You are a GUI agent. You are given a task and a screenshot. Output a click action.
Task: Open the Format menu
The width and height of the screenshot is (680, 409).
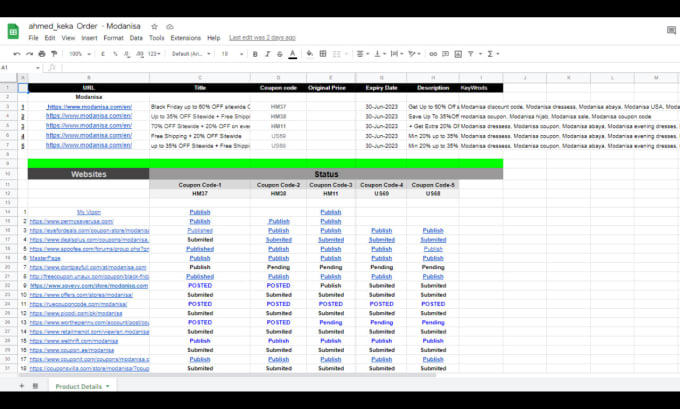(x=114, y=38)
